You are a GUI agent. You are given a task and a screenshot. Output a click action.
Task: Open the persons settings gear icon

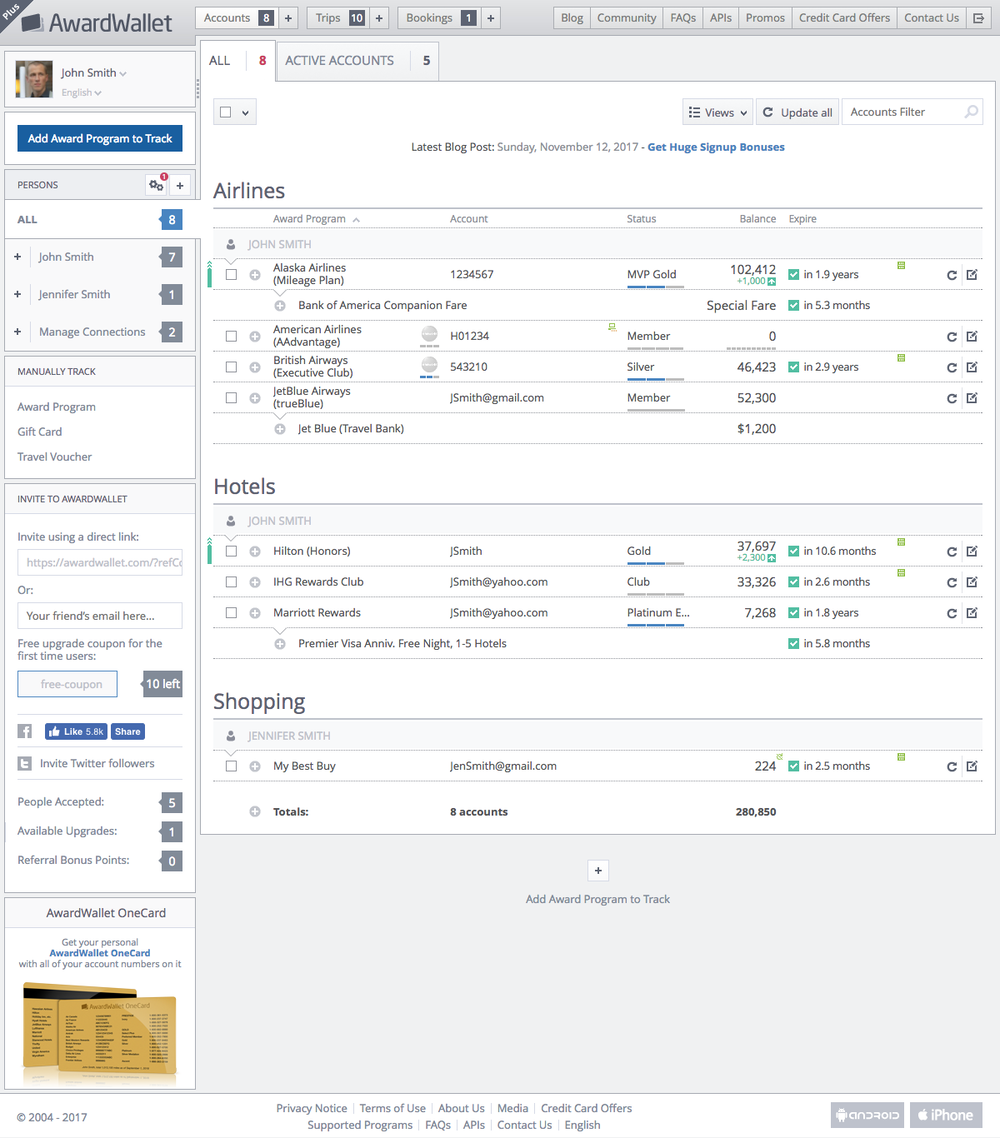tap(156, 185)
